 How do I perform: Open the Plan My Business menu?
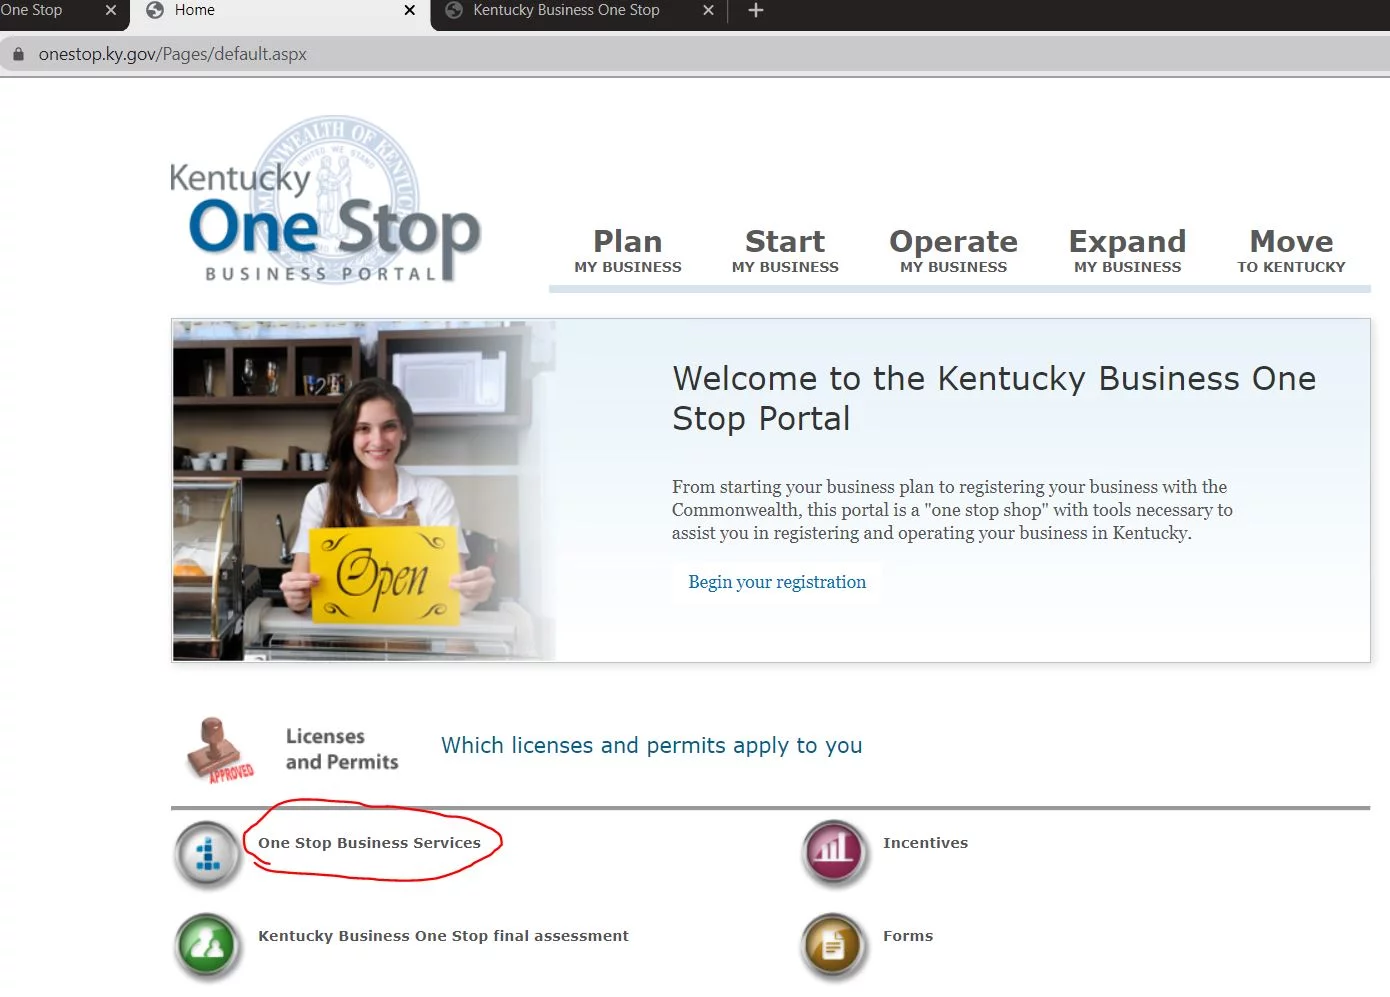pyautogui.click(x=627, y=251)
